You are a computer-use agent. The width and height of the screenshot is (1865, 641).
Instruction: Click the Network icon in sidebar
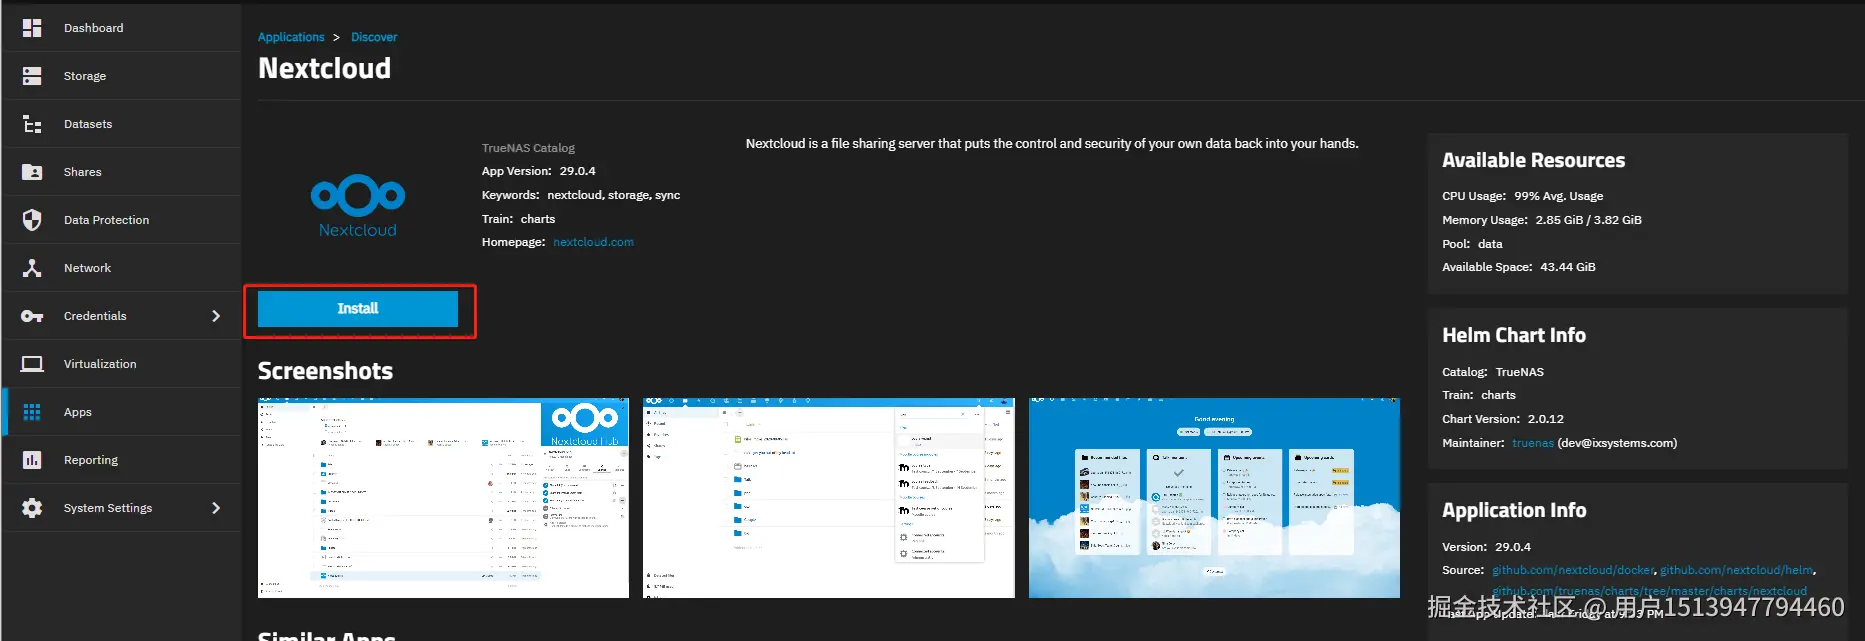[32, 268]
